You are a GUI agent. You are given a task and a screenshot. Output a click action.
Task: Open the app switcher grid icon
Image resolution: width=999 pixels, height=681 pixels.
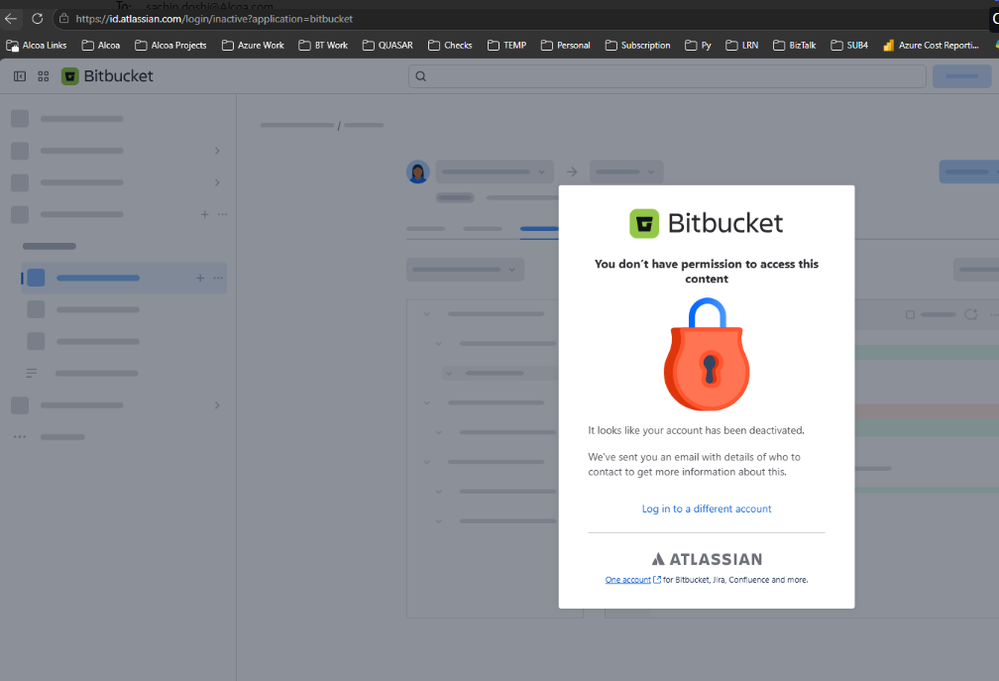(43, 76)
